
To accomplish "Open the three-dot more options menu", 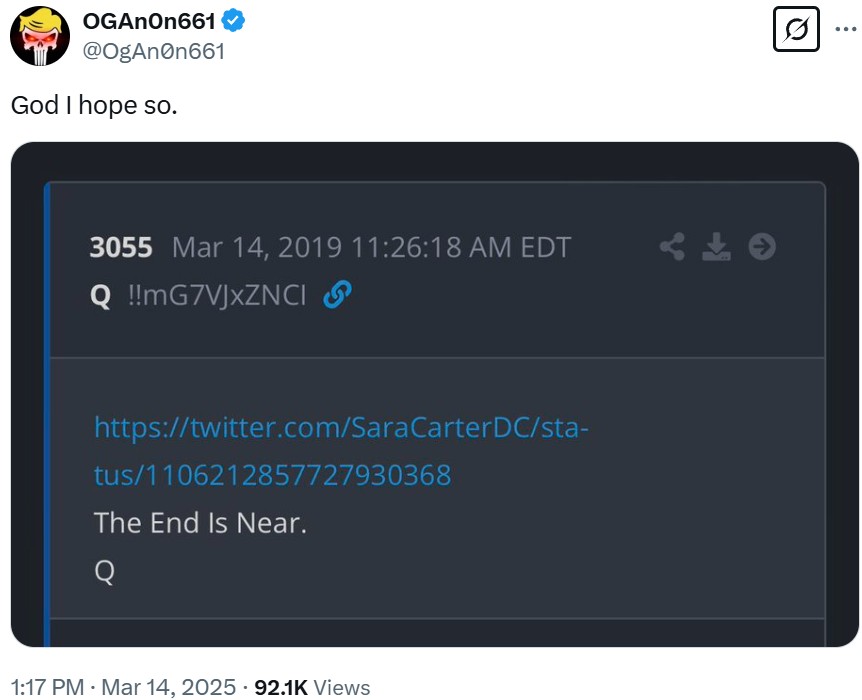I will pyautogui.click(x=846, y=29).
